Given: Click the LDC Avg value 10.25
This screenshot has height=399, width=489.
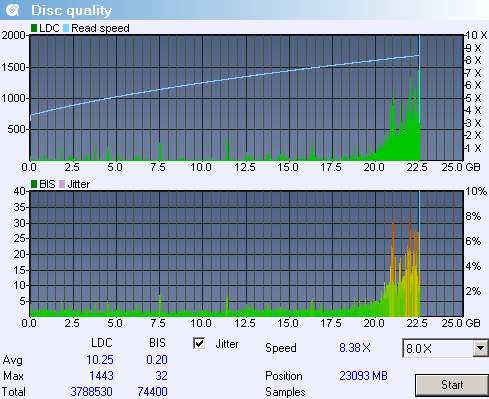Looking at the screenshot, I should (100, 360).
